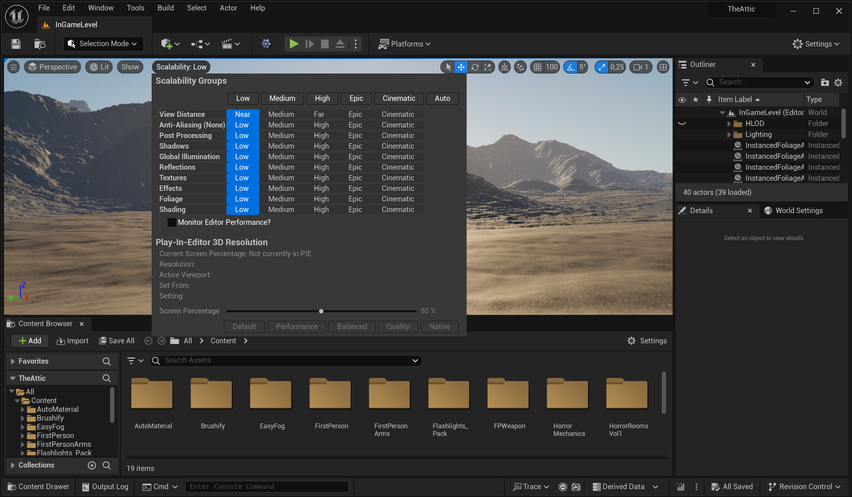Toggle surface snapping icon
Screen dimensions: 852x497
coord(521,67)
